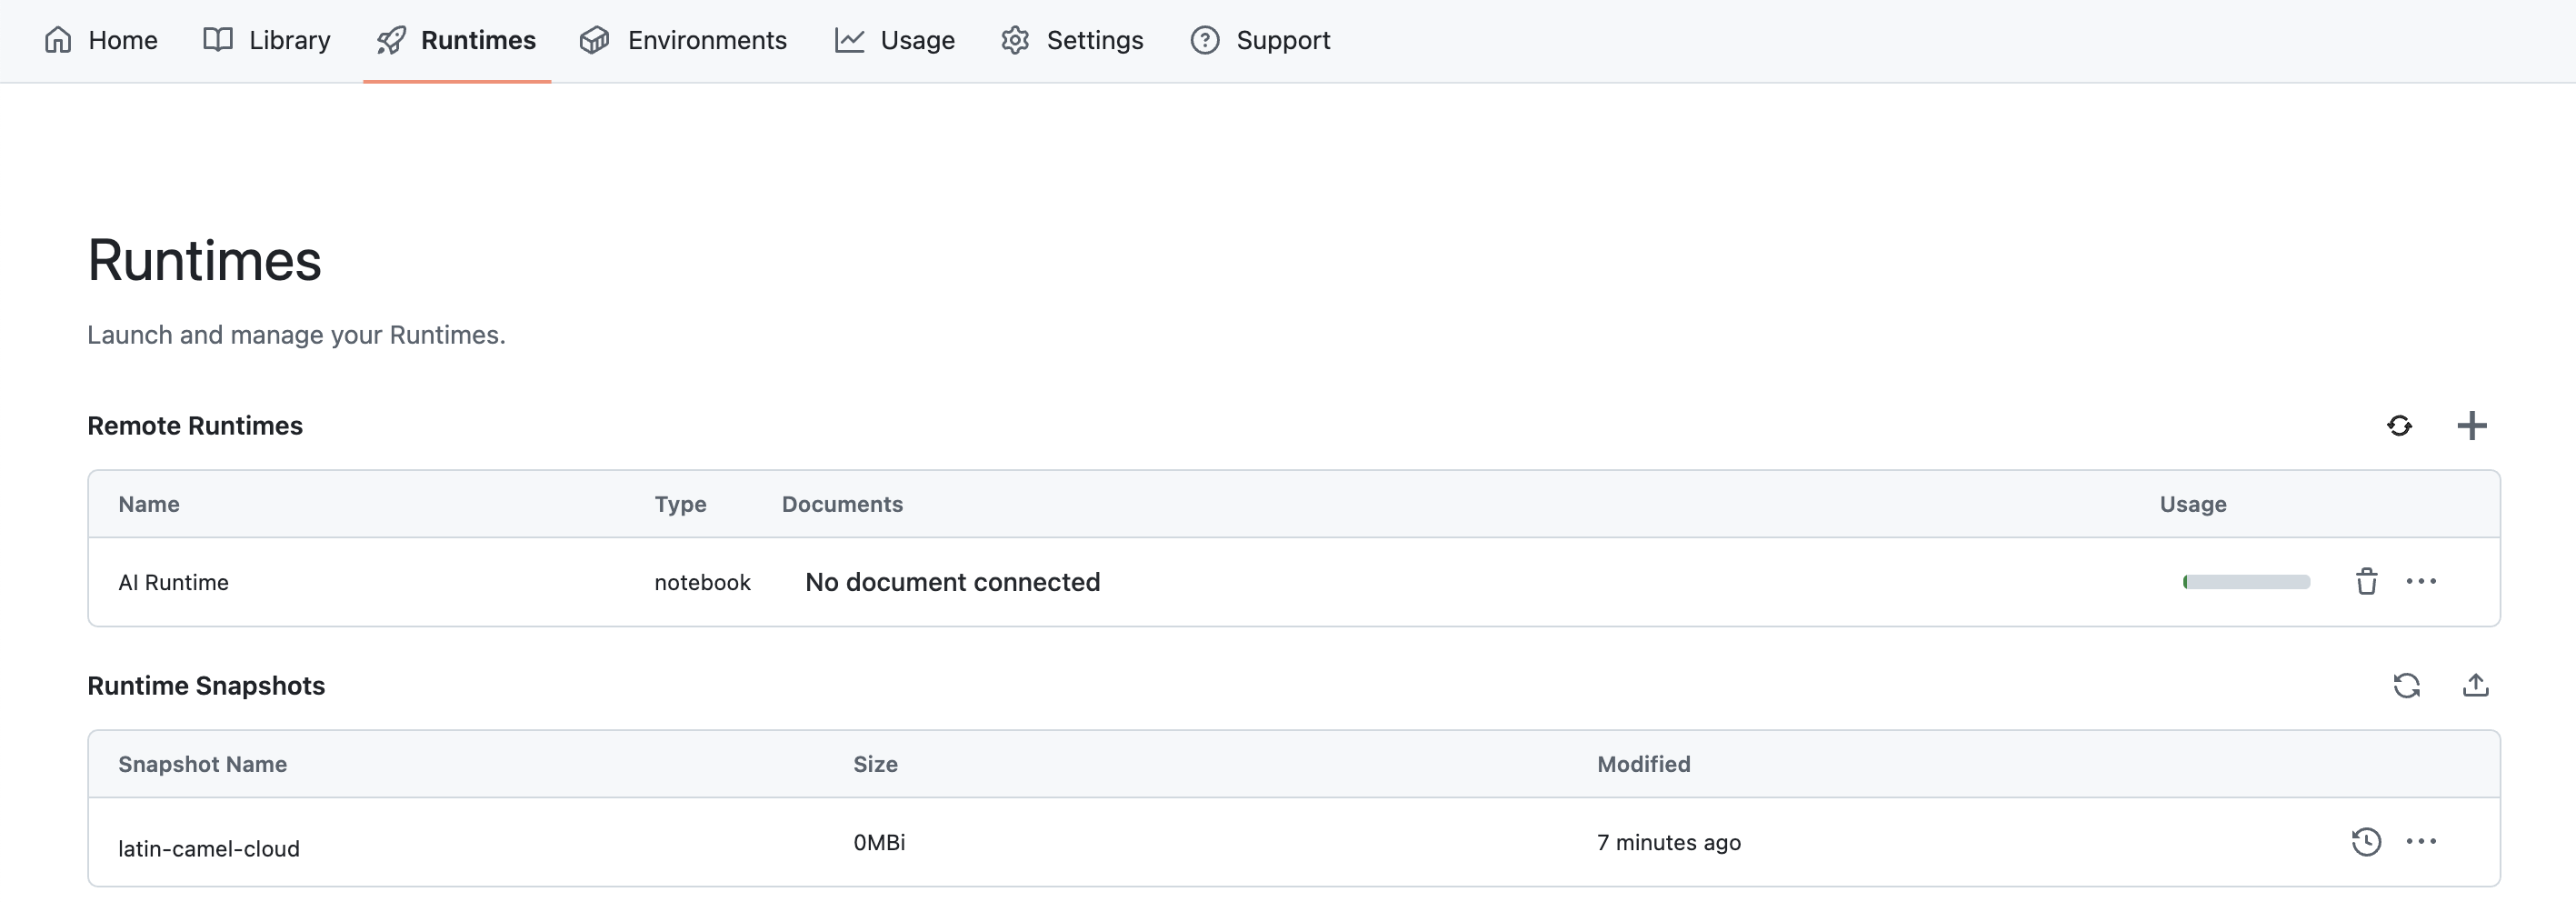The height and width of the screenshot is (902, 2576).
Task: Click the AI Runtime usage bar
Action: 2246,582
